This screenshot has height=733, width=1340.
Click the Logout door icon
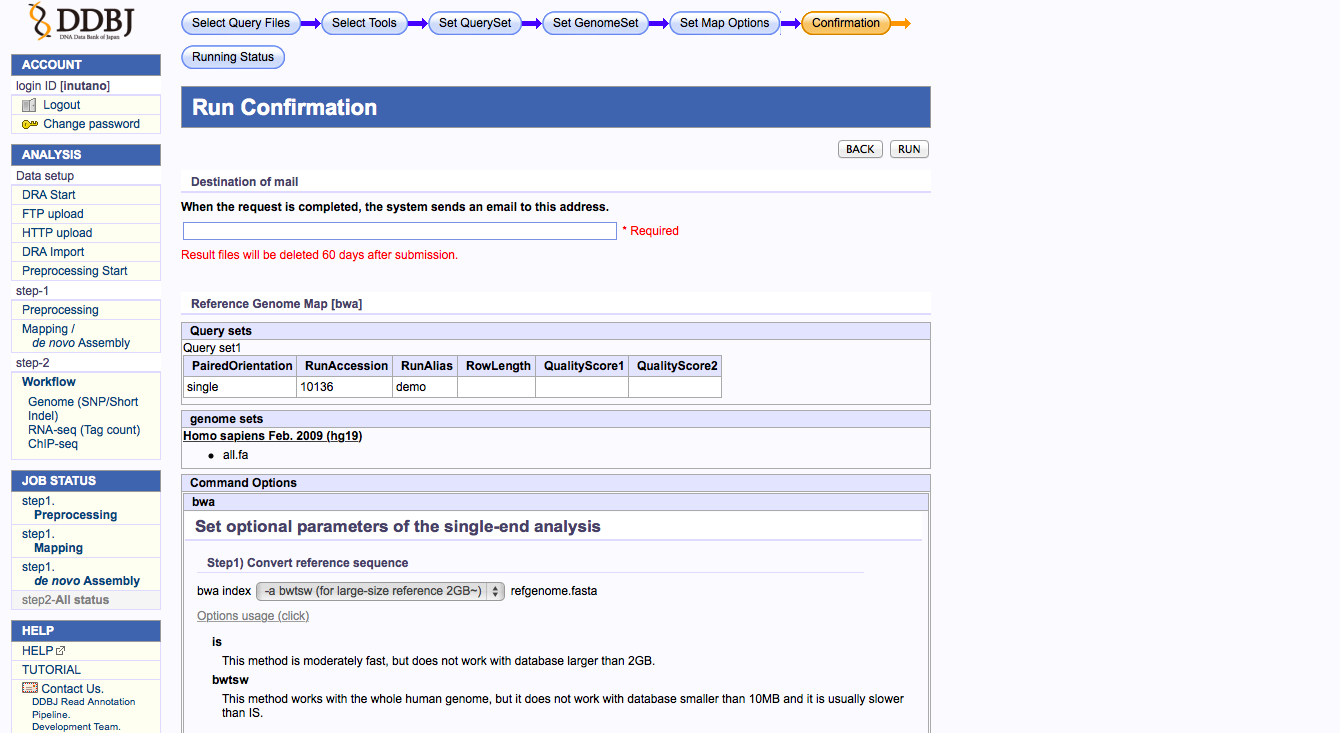(29, 105)
